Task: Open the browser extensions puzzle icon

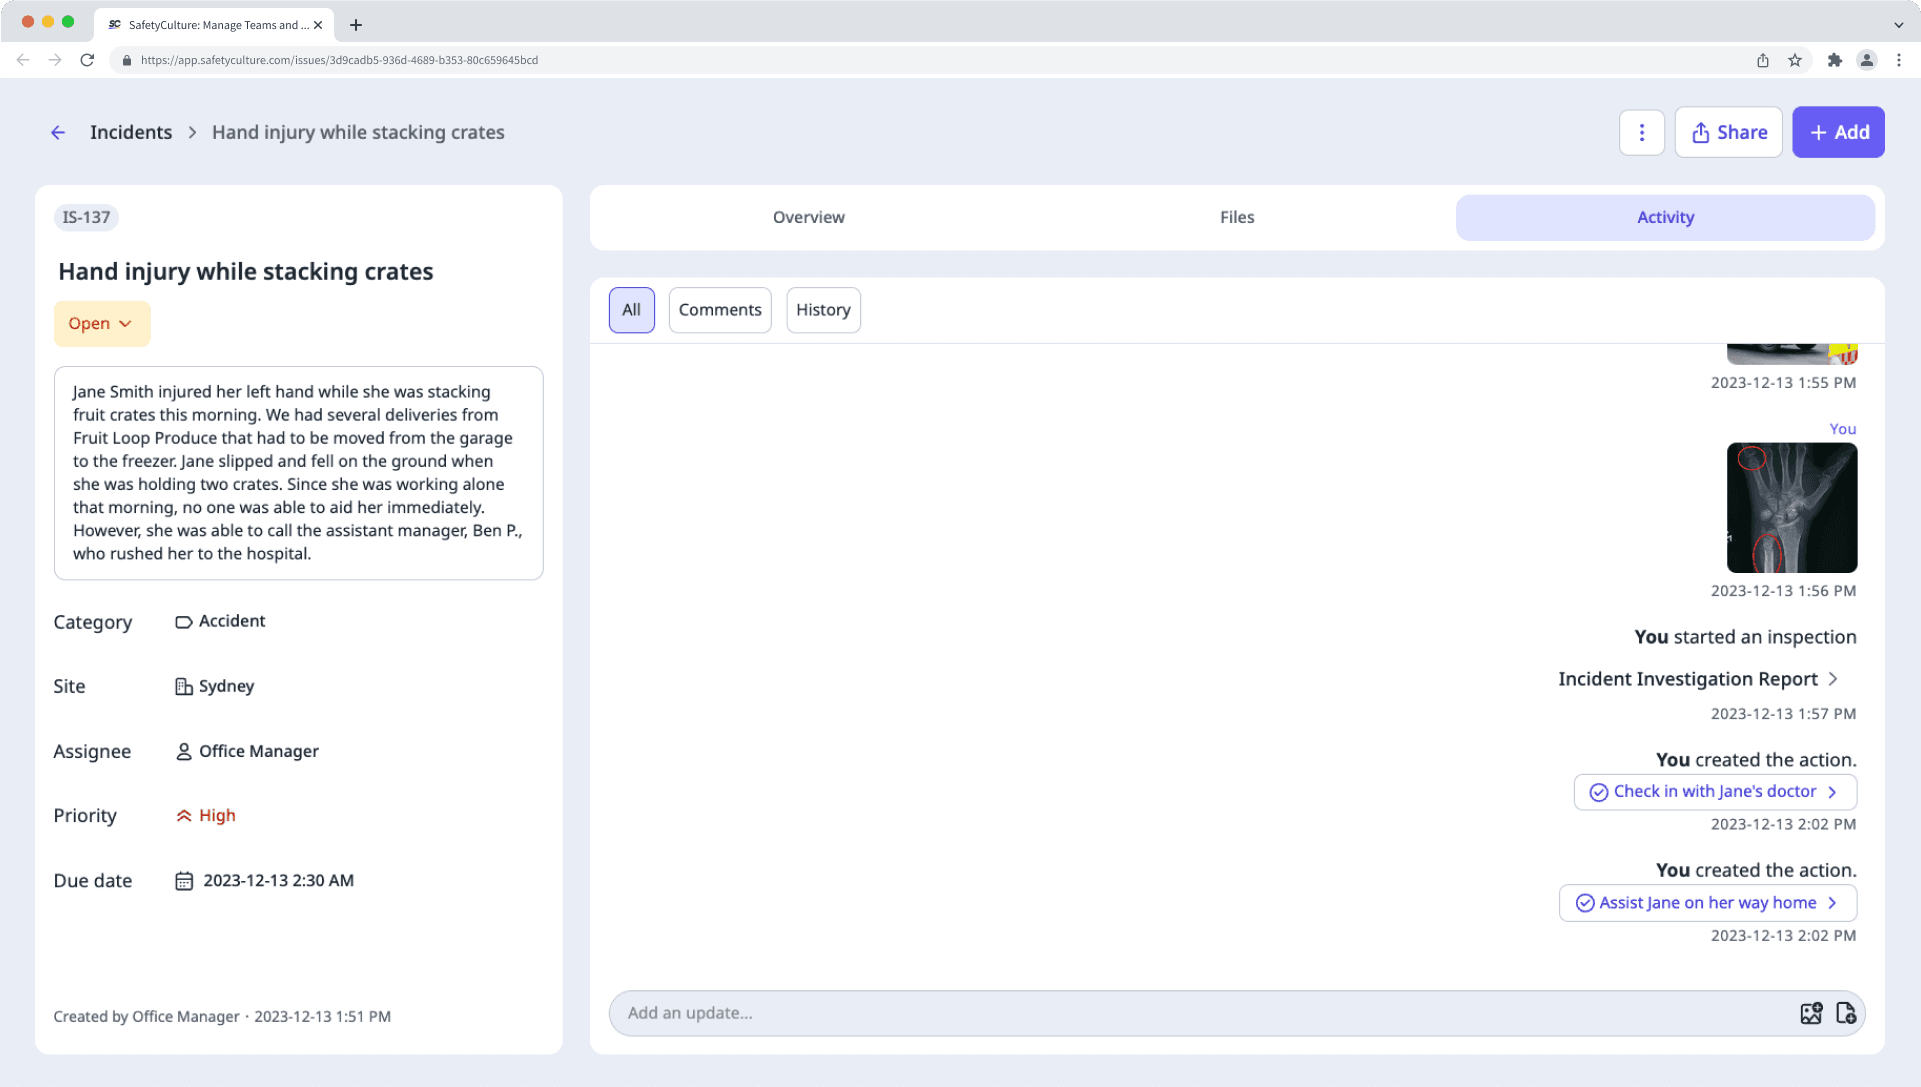Action: (1834, 60)
